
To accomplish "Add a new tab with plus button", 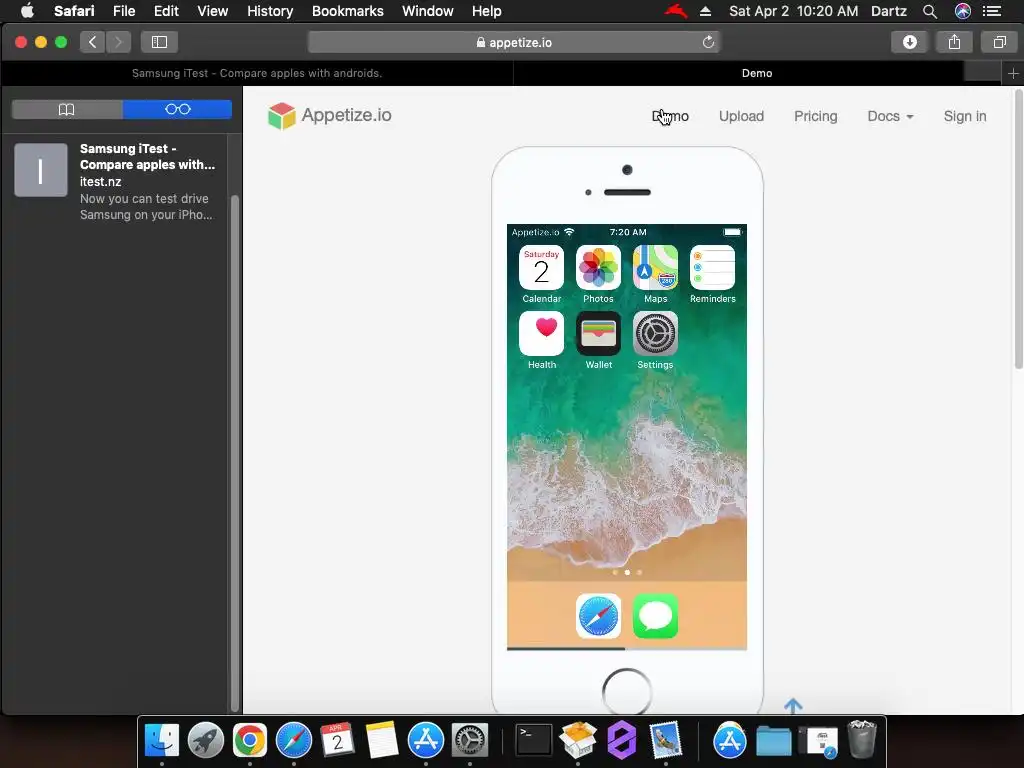I will tap(1013, 73).
